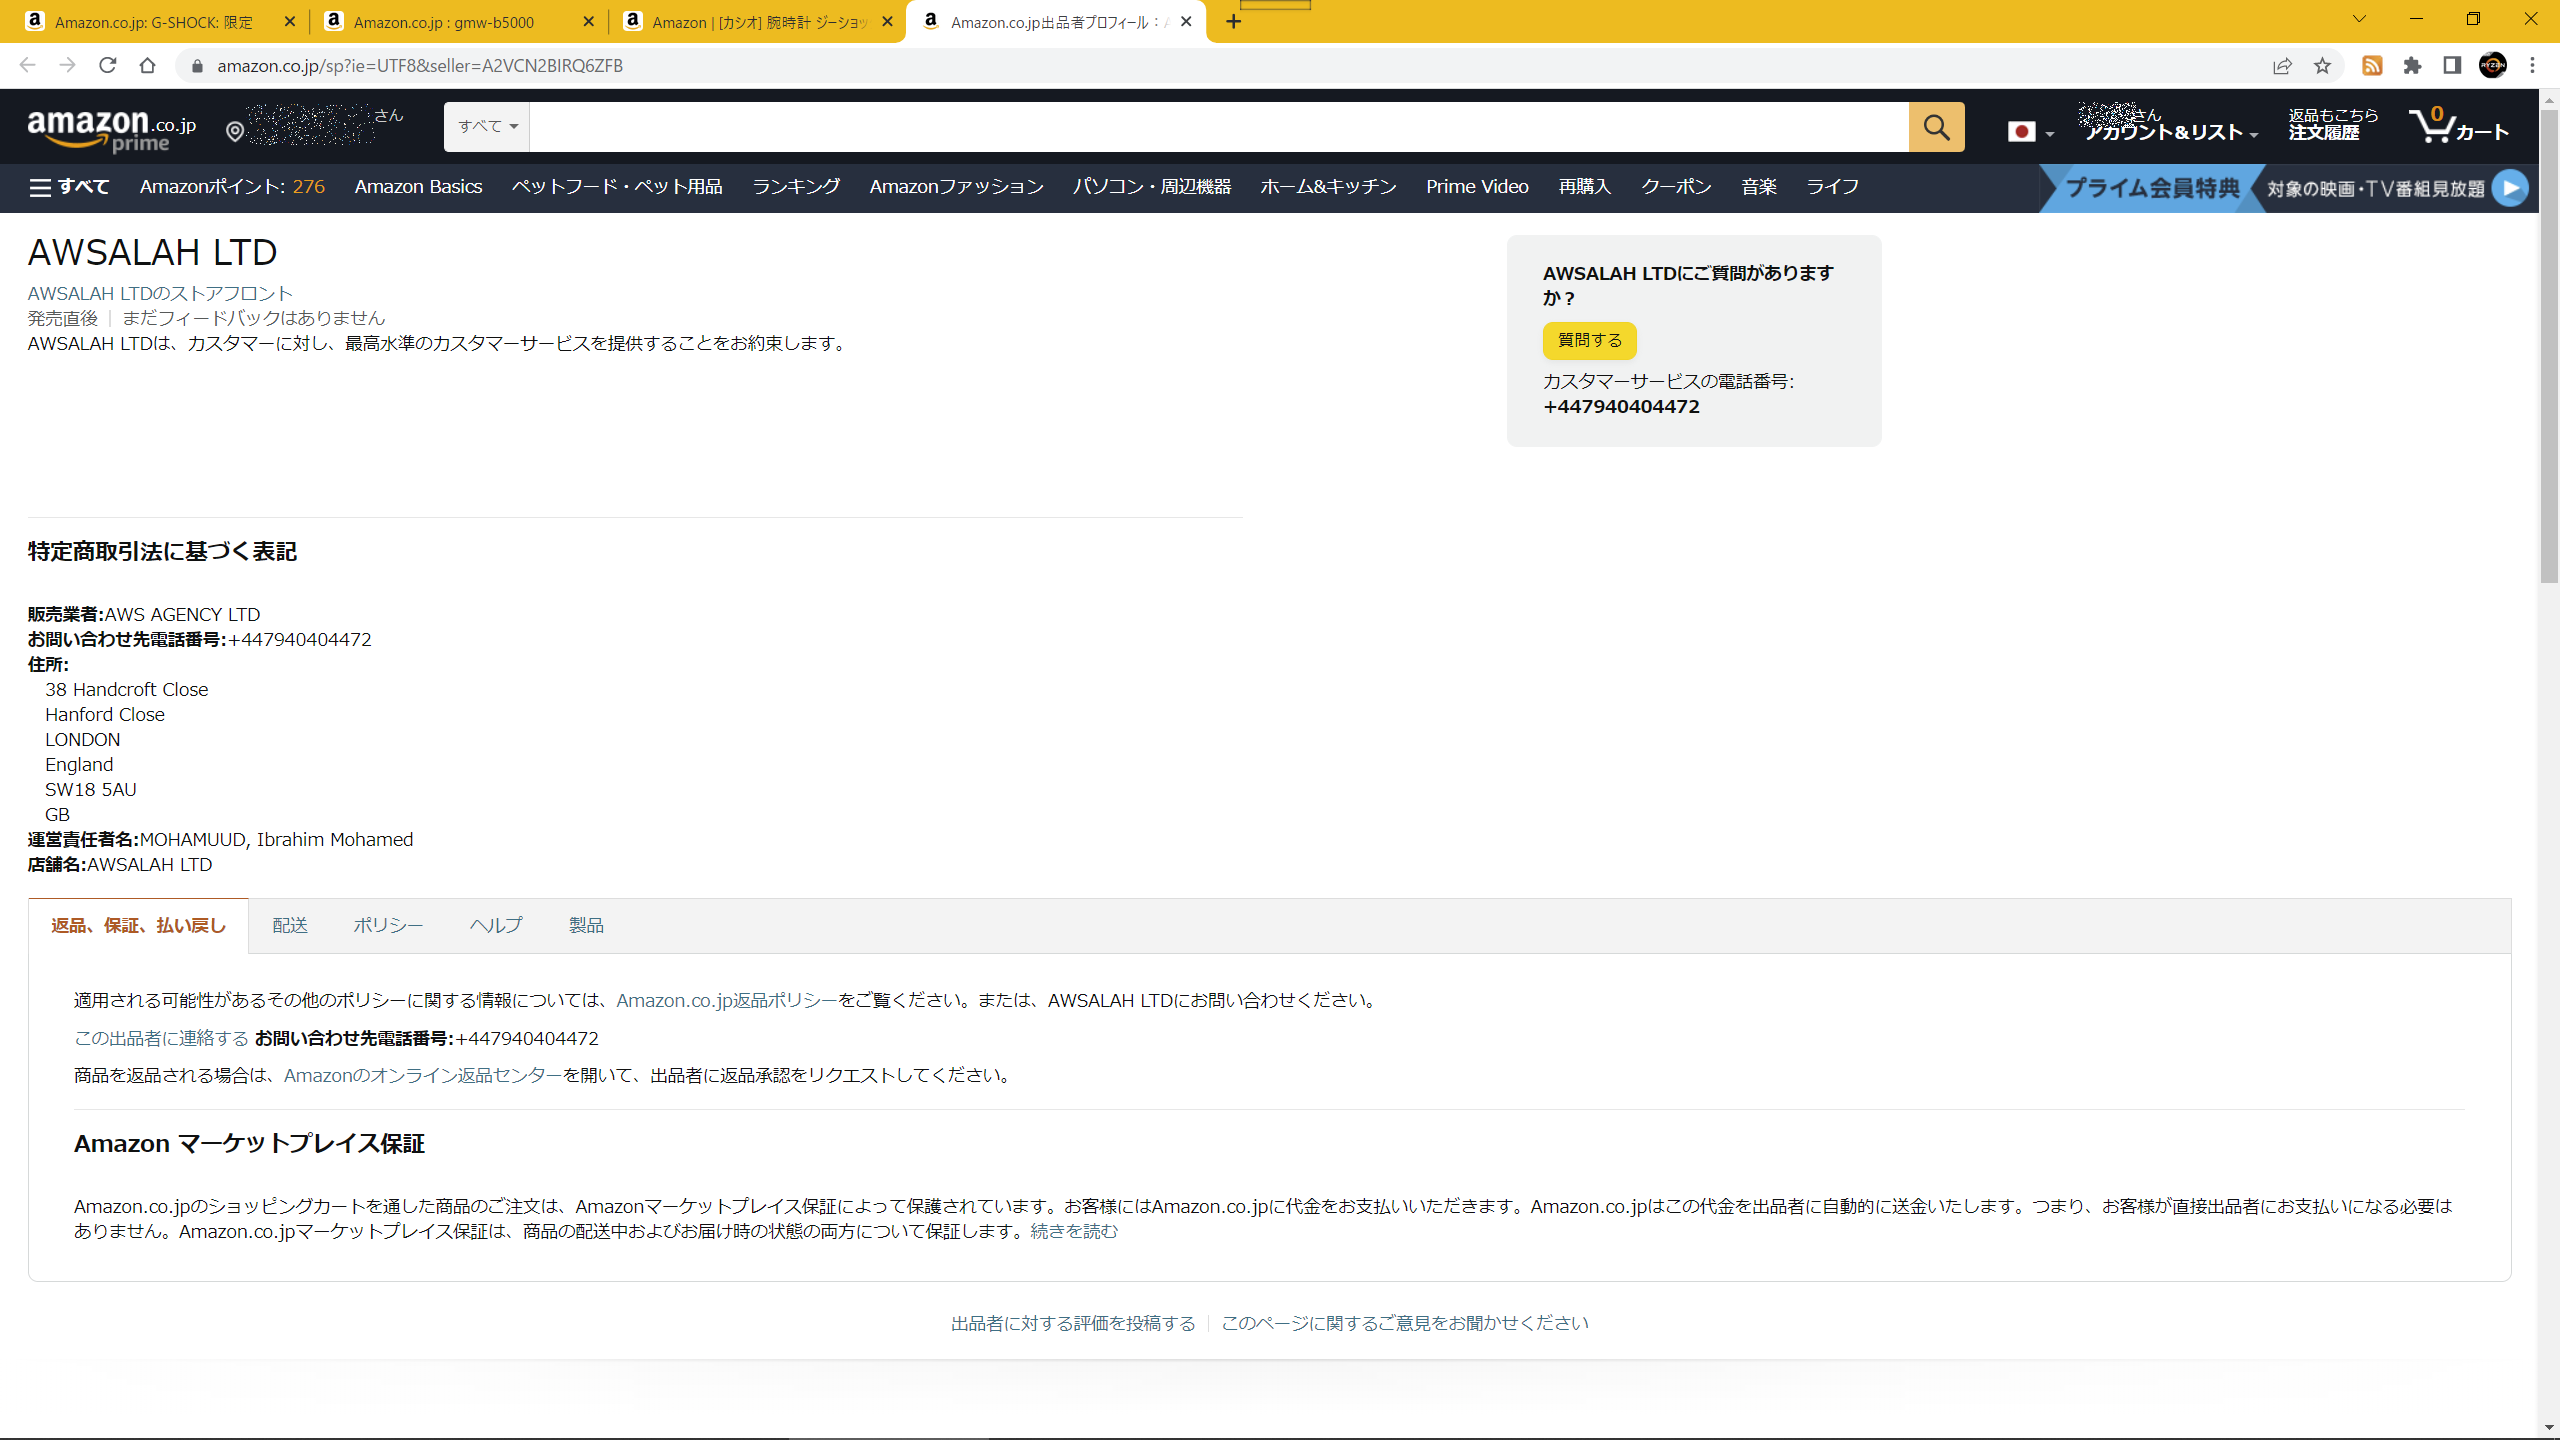
Task: Click the site lock icon
Action: [197, 66]
